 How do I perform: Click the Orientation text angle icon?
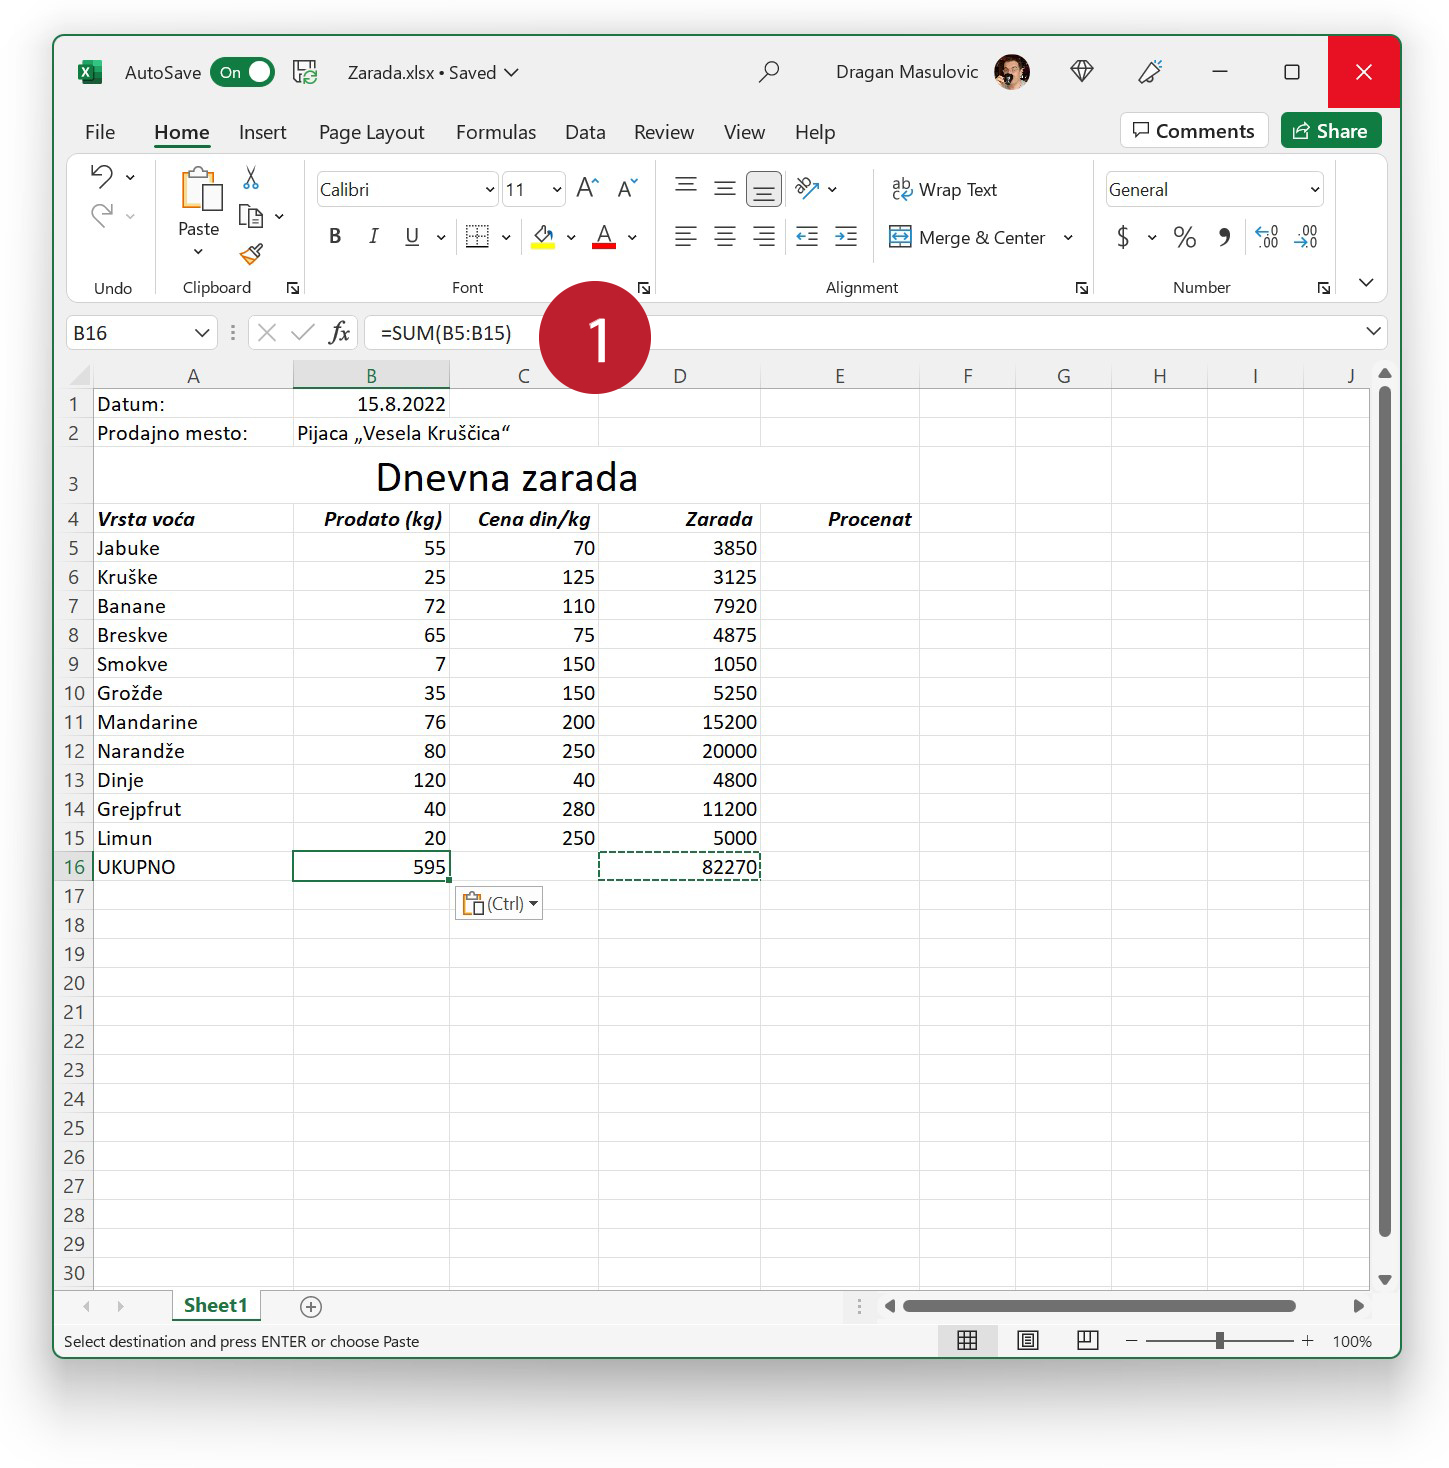tap(807, 188)
